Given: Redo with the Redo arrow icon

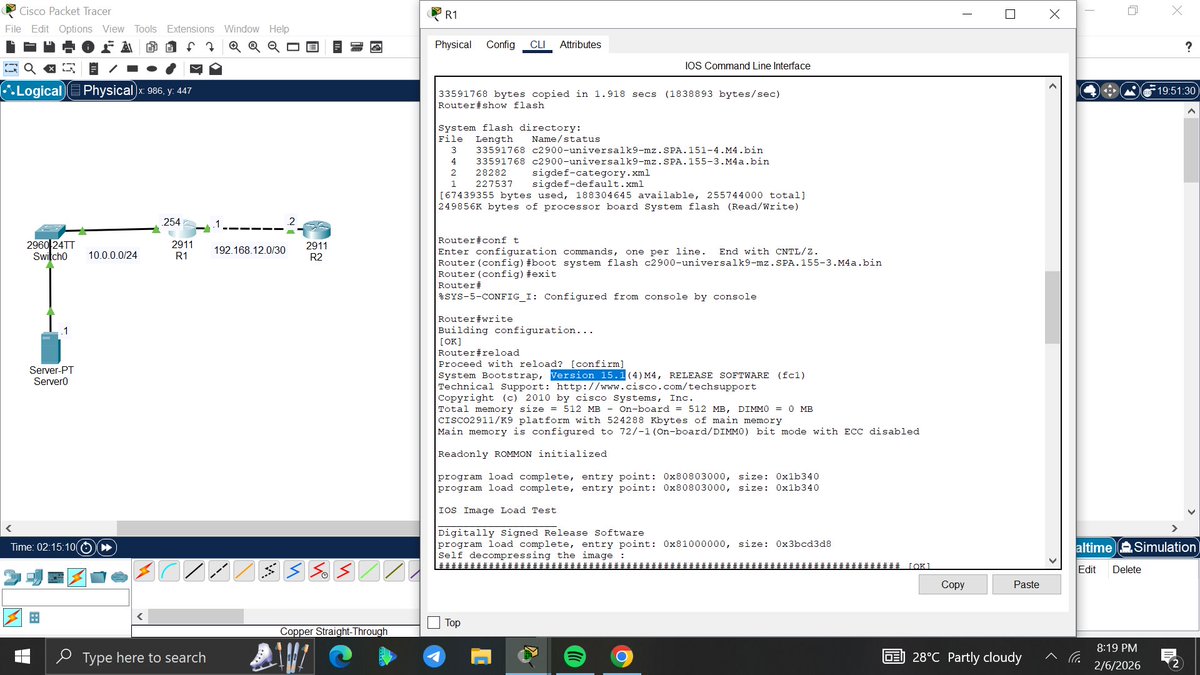Looking at the screenshot, I should coord(209,47).
